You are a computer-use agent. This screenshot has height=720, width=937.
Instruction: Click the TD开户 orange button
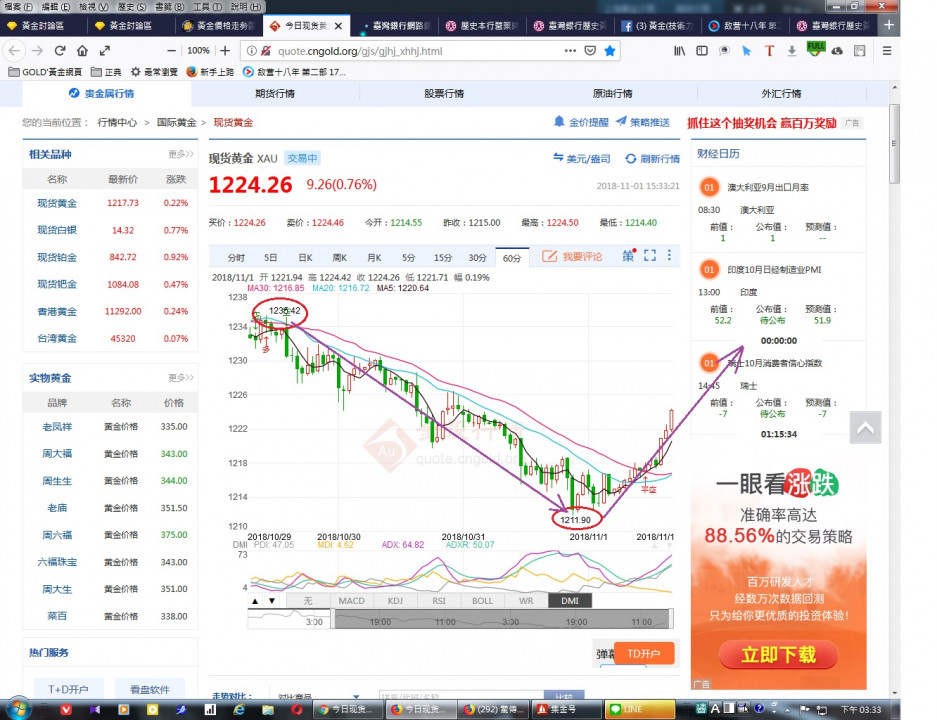(x=644, y=654)
